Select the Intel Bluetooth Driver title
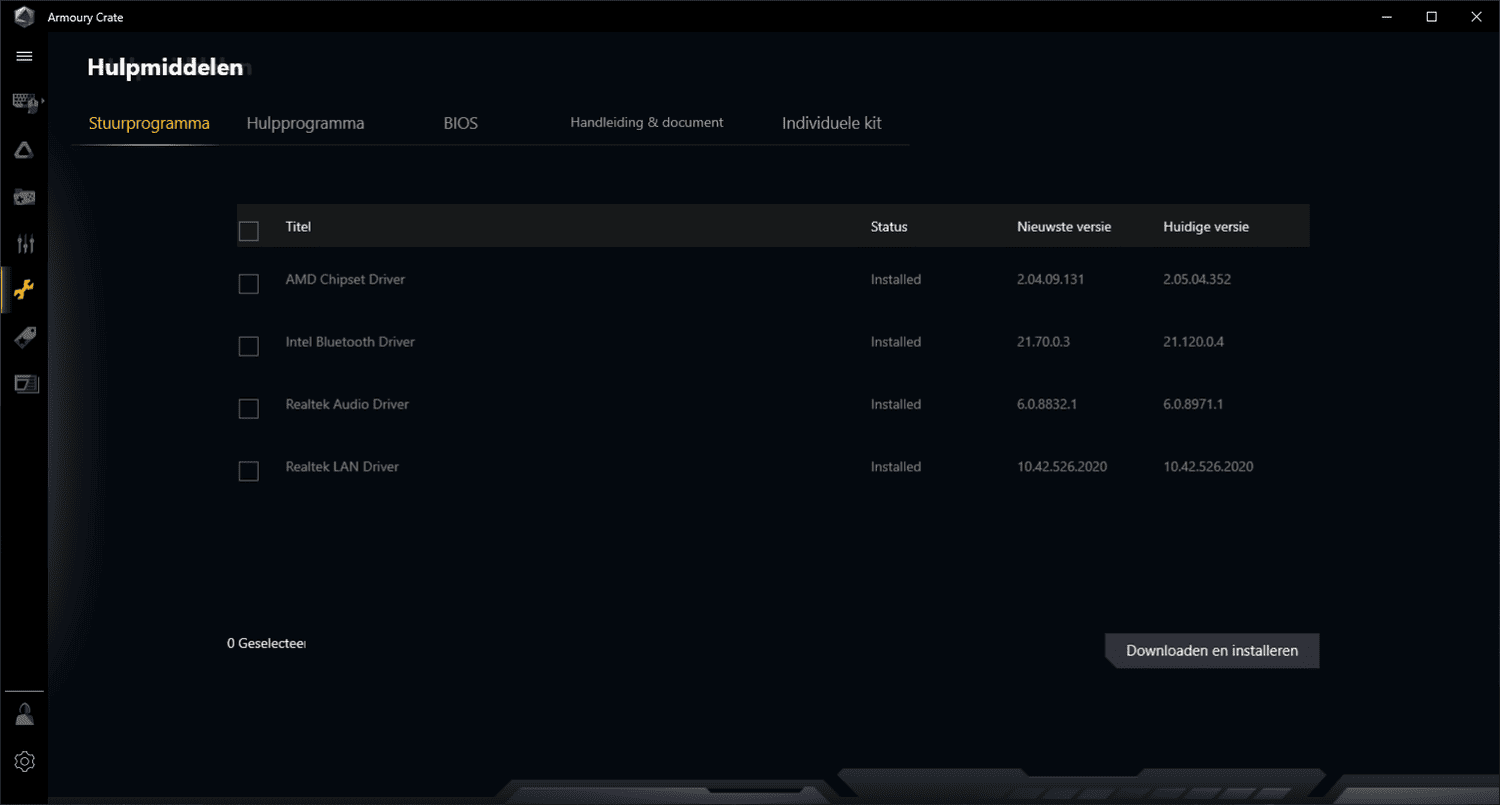This screenshot has height=805, width=1500. [350, 342]
